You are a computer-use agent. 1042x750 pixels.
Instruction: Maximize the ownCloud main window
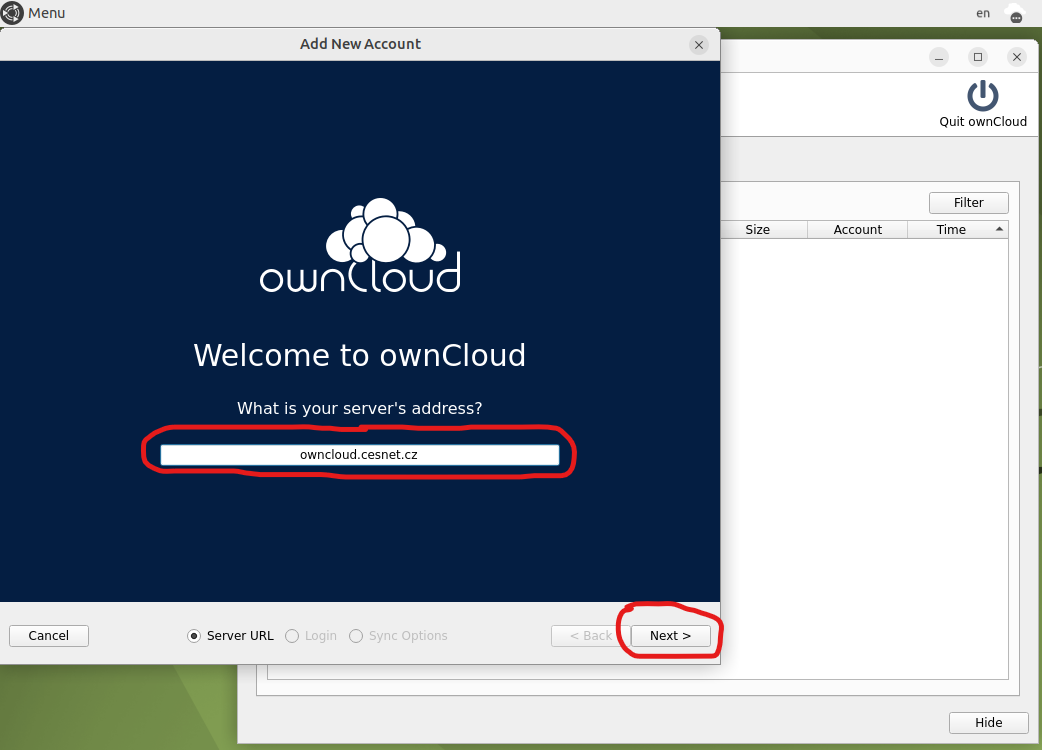click(x=978, y=57)
